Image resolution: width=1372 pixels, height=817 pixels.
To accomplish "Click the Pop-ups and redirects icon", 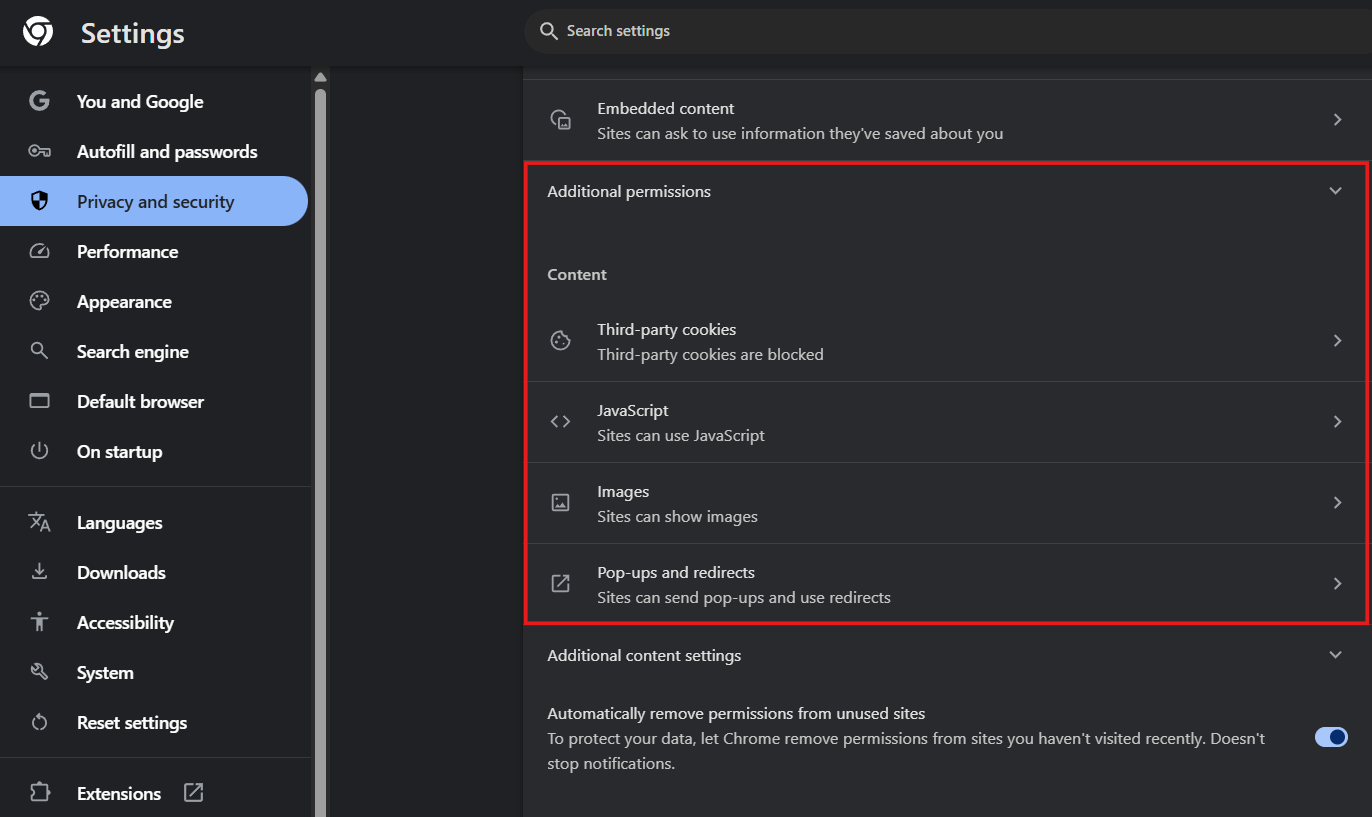I will pos(560,582).
